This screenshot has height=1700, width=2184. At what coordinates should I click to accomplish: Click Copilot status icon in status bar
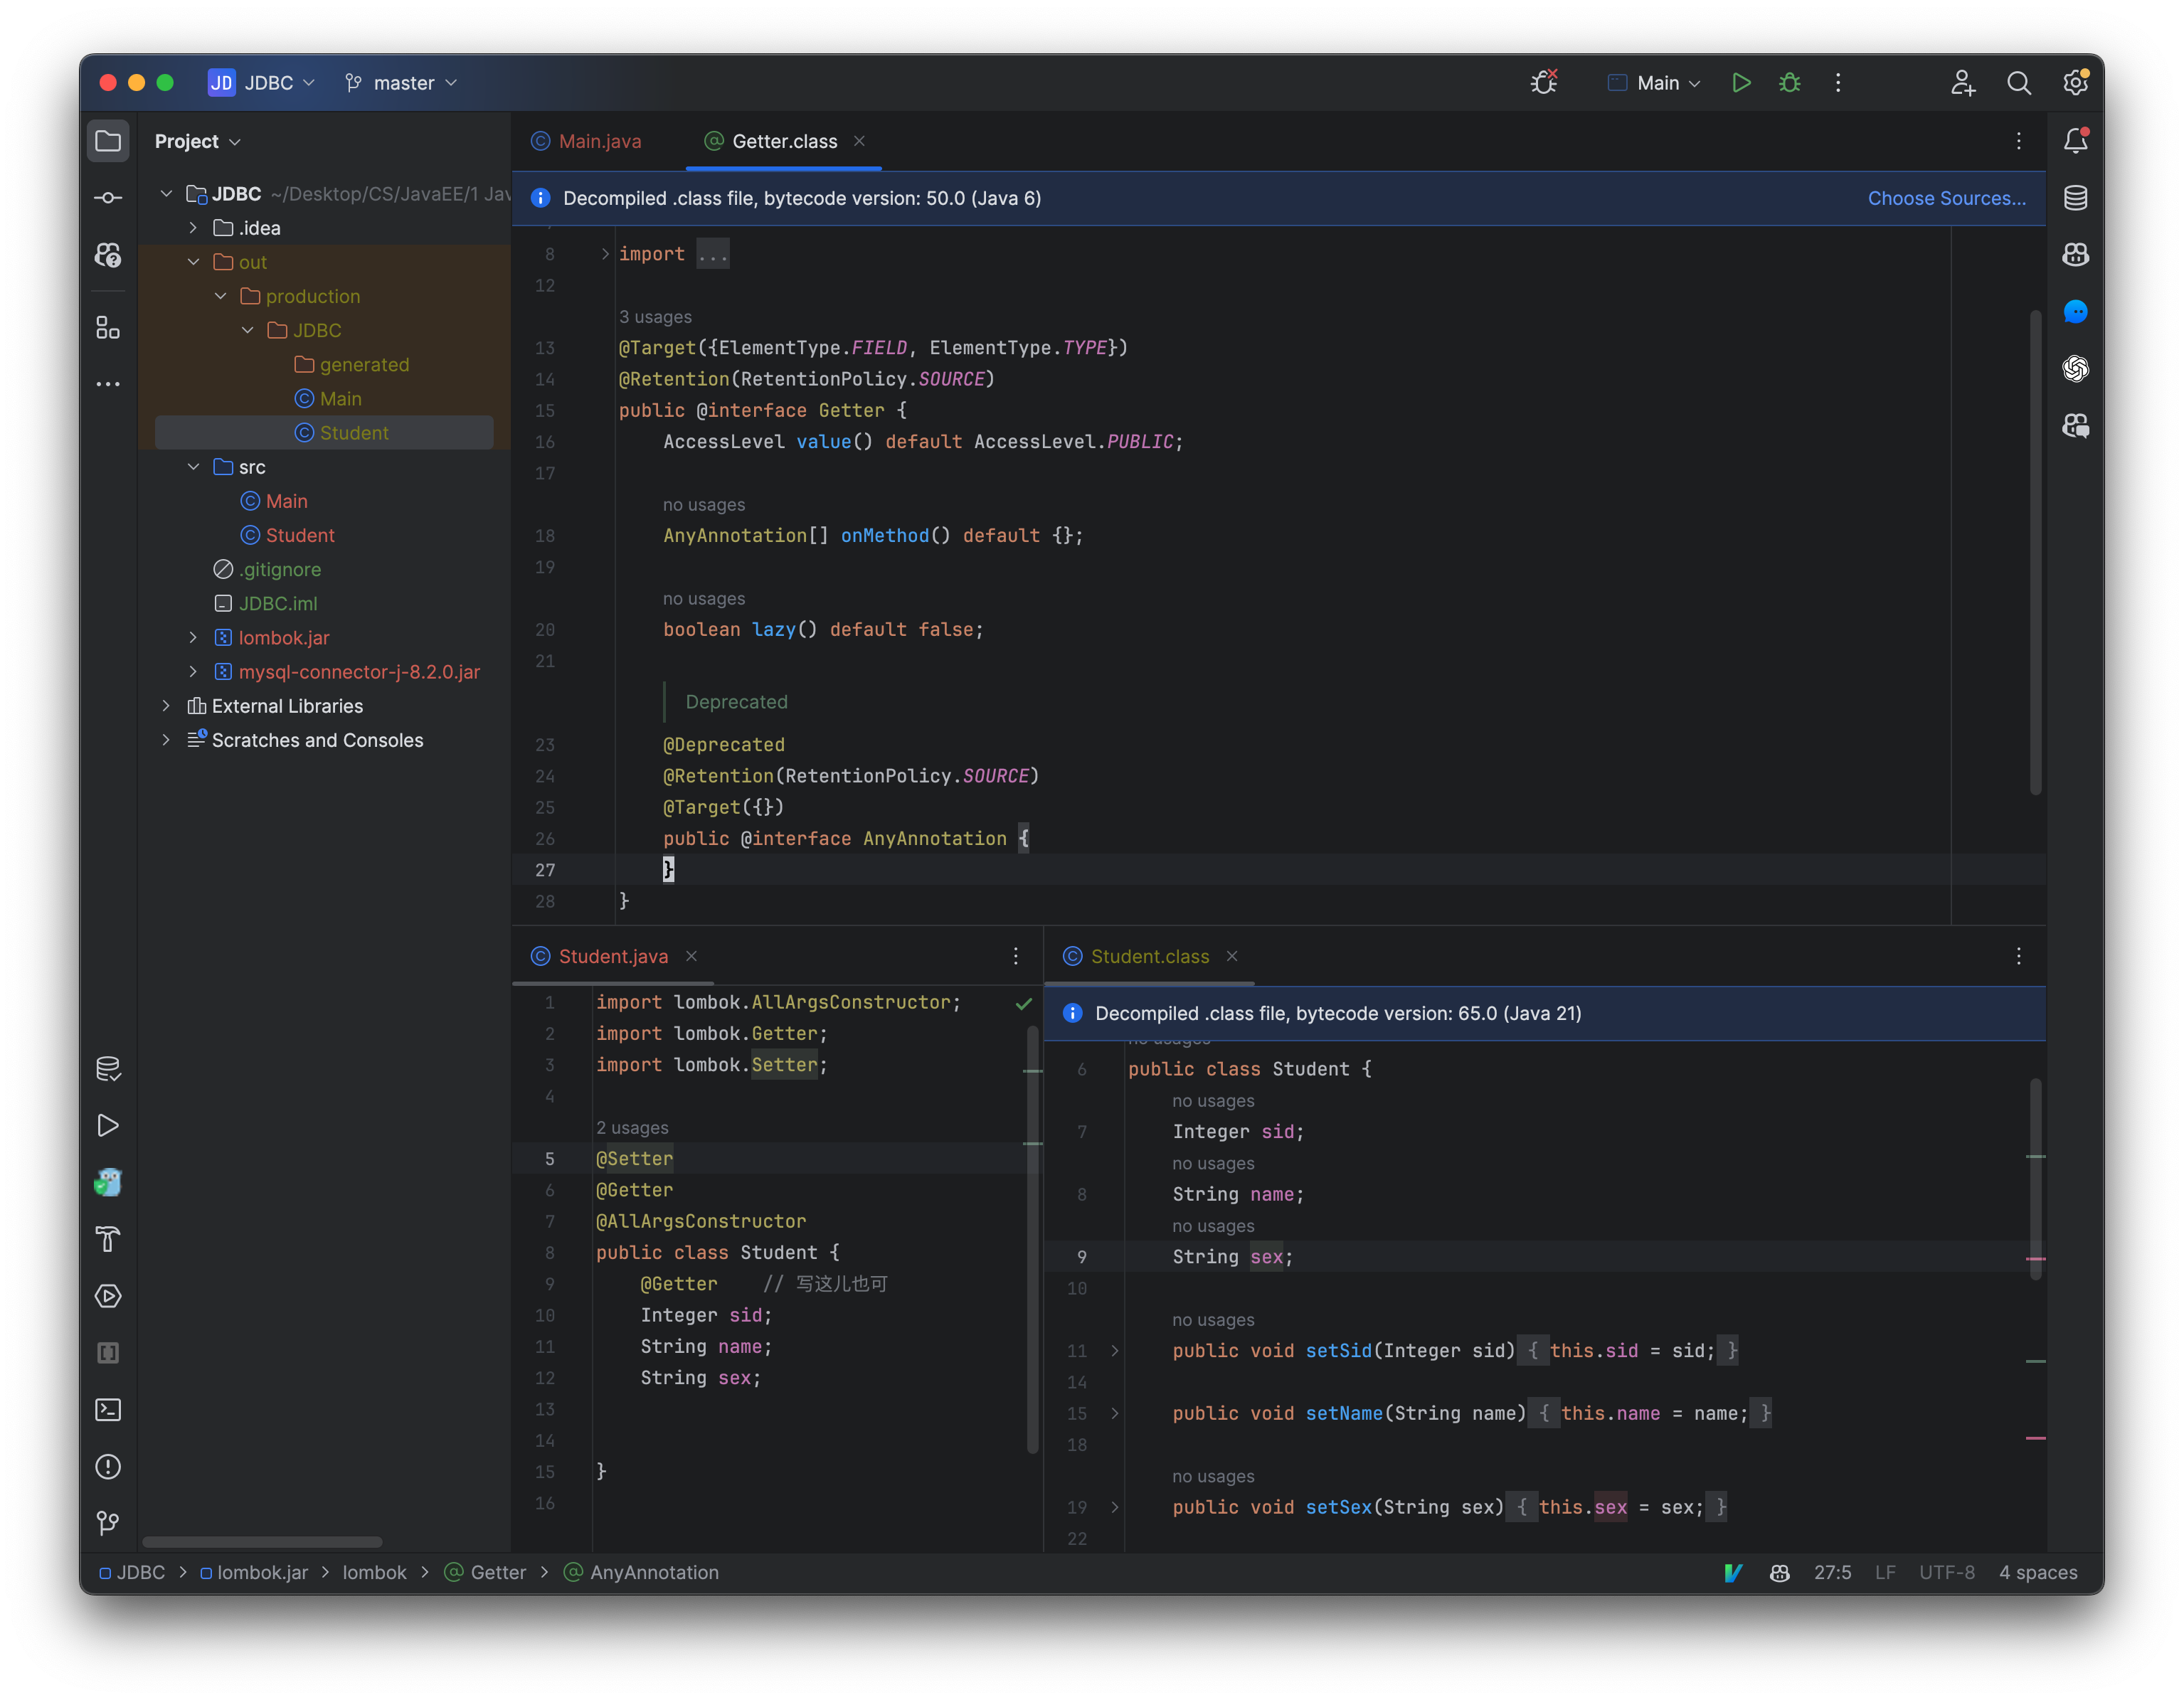click(1780, 1573)
